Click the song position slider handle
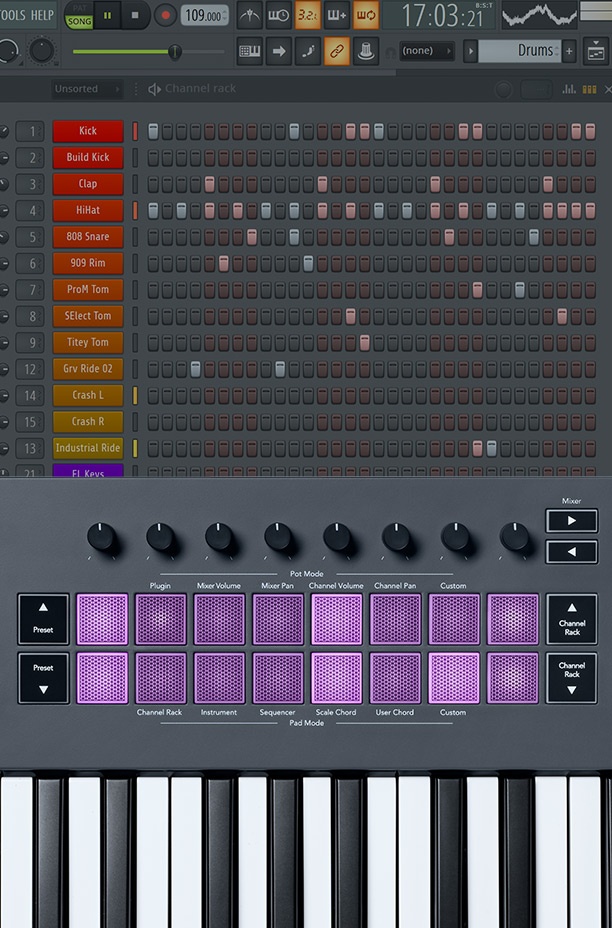This screenshot has width=612, height=928. pos(175,51)
